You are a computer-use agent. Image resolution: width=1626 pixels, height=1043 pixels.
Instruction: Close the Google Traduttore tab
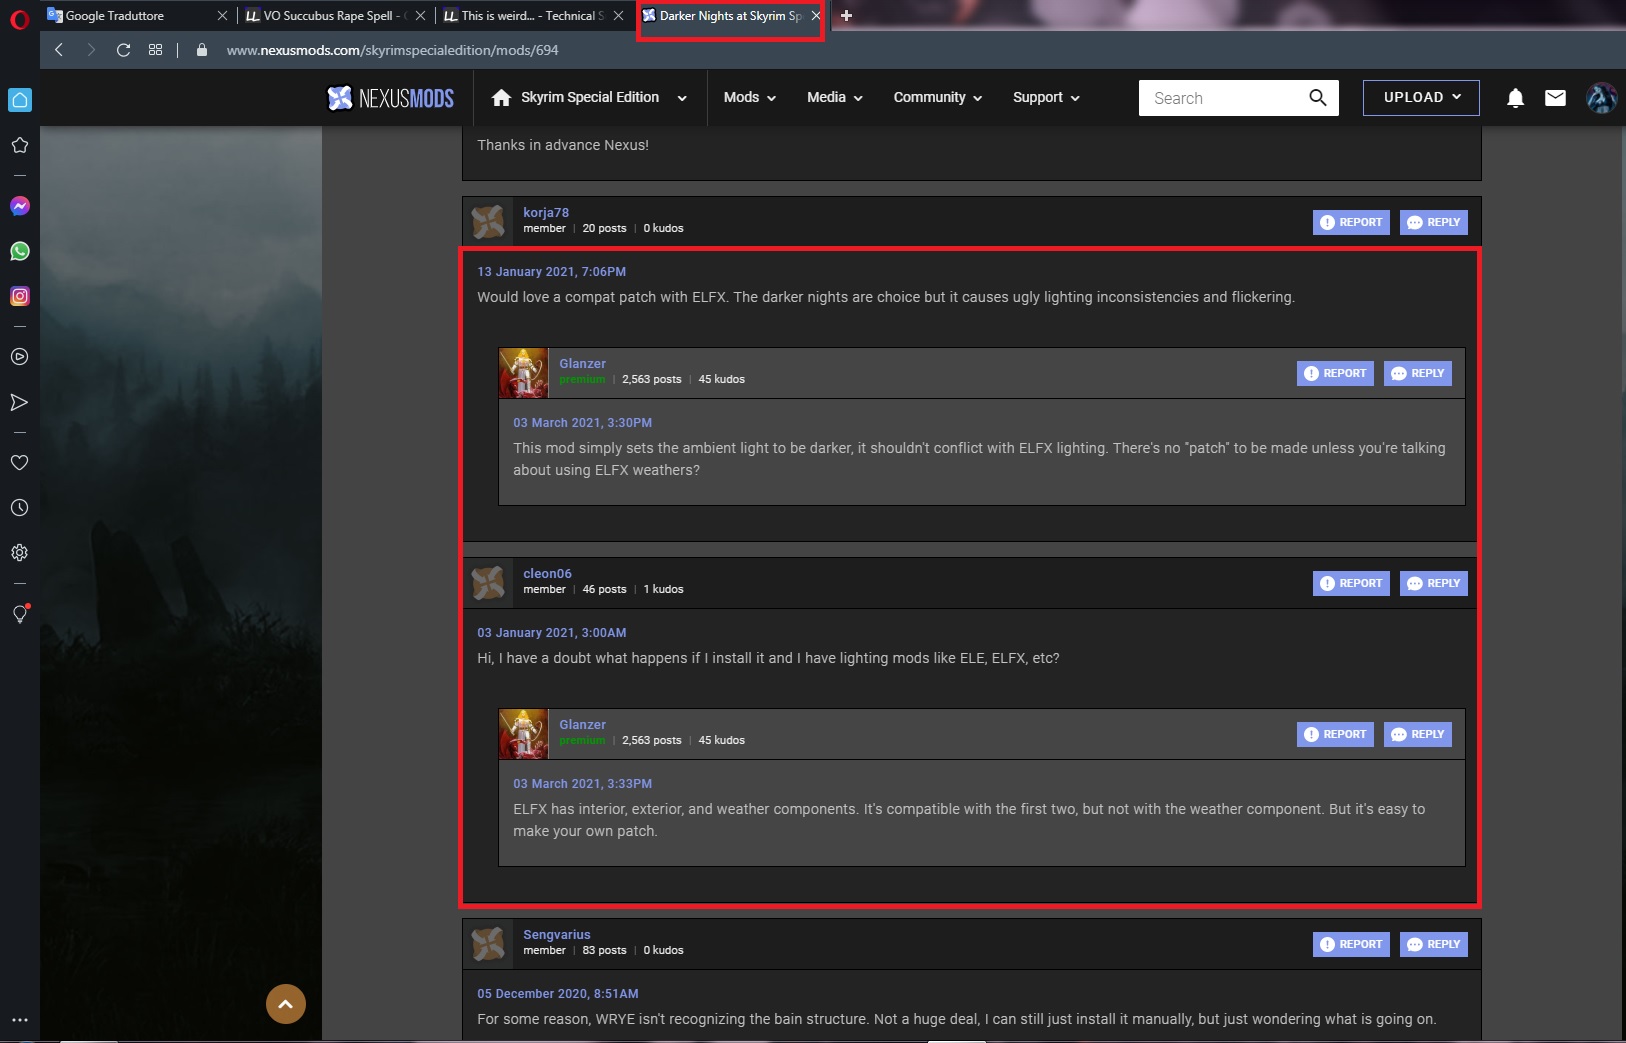(x=222, y=16)
